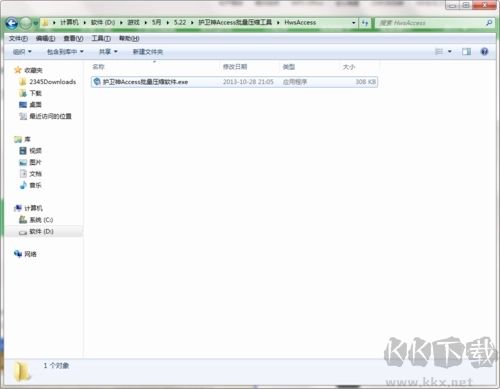Open 下载 folder in favorites
Image resolution: width=500 pixels, height=389 pixels.
(35, 93)
